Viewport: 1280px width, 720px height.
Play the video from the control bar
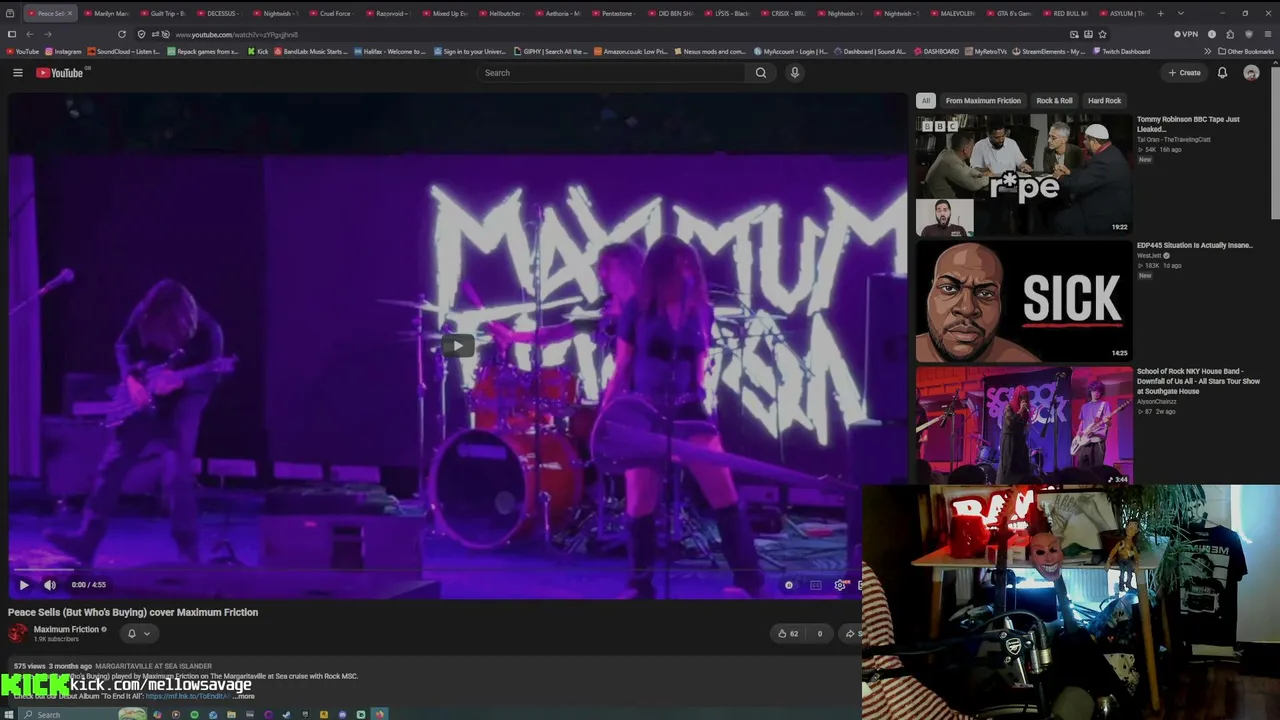point(24,585)
